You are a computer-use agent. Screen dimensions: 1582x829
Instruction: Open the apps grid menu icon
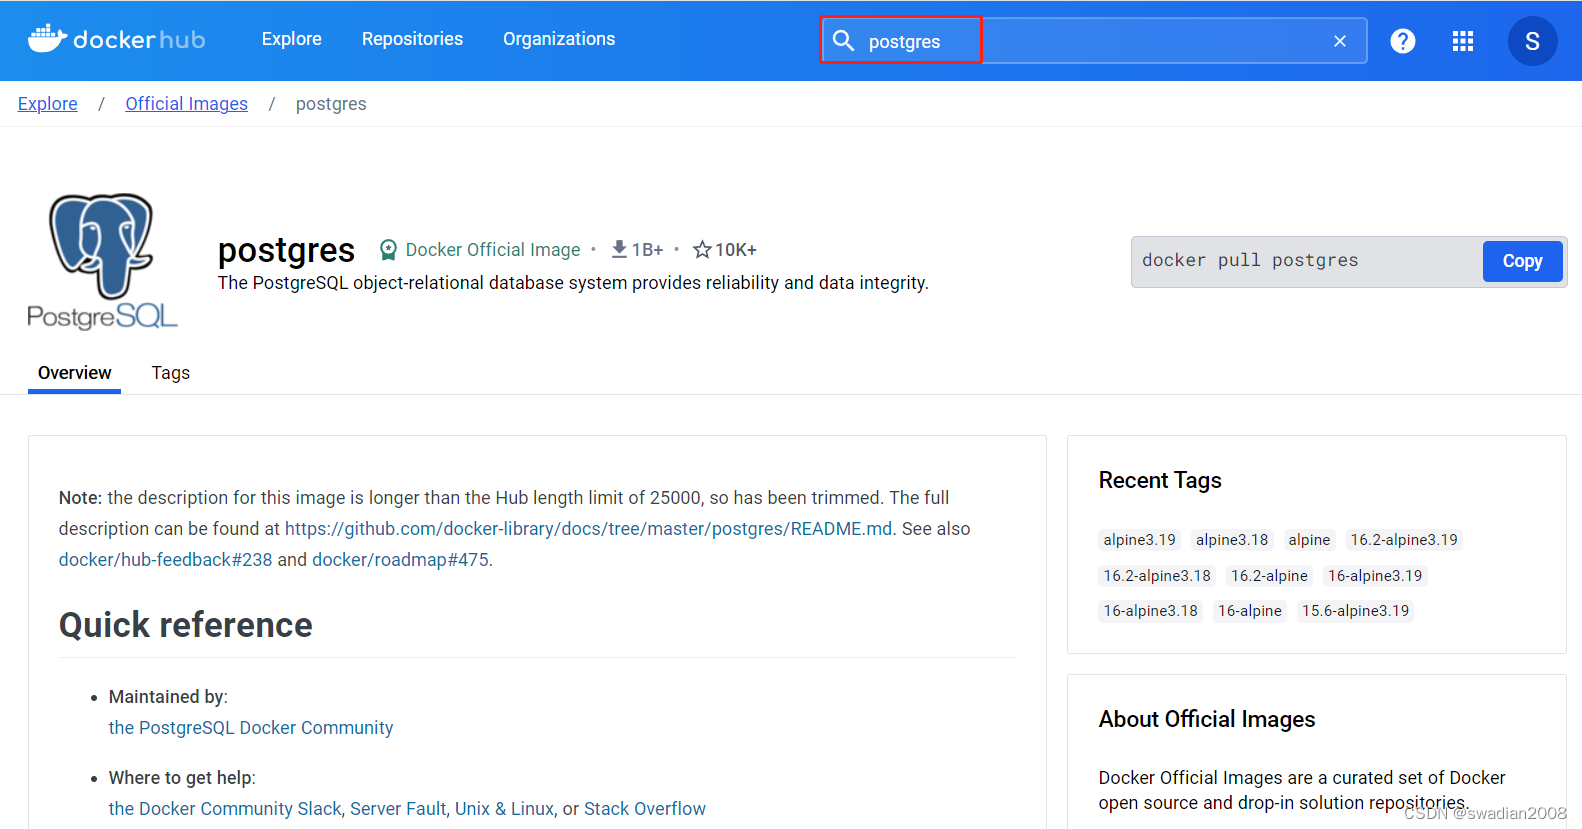coord(1462,41)
